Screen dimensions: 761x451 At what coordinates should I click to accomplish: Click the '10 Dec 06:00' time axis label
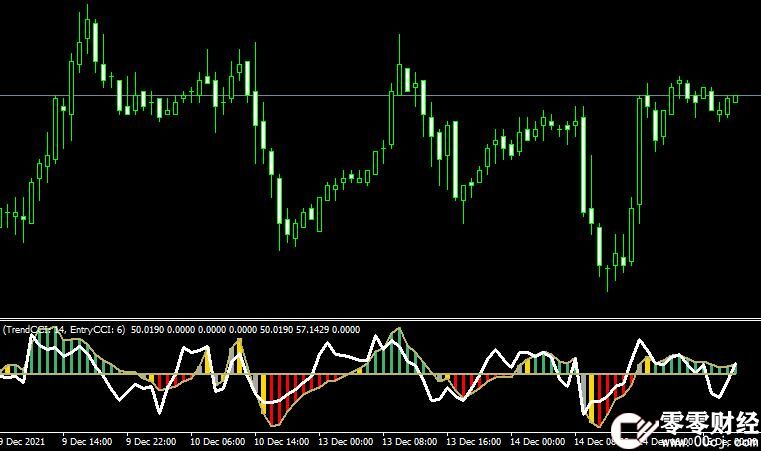tap(217, 442)
